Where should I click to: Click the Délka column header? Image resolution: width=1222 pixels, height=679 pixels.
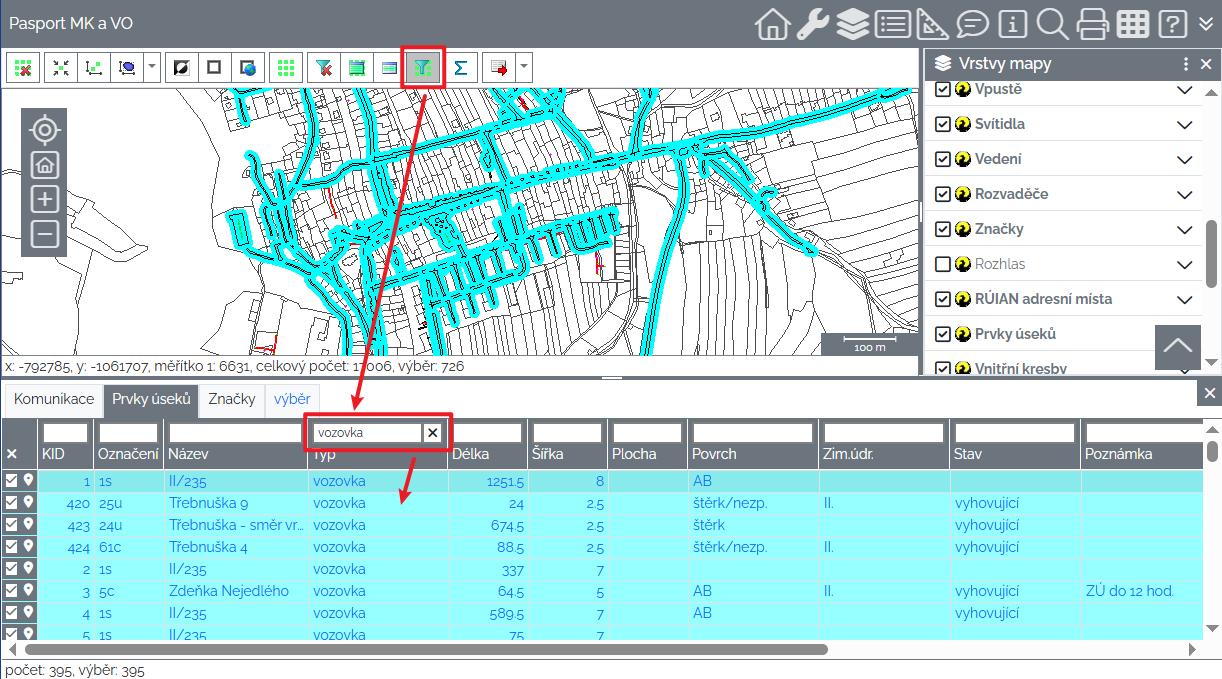(x=470, y=454)
